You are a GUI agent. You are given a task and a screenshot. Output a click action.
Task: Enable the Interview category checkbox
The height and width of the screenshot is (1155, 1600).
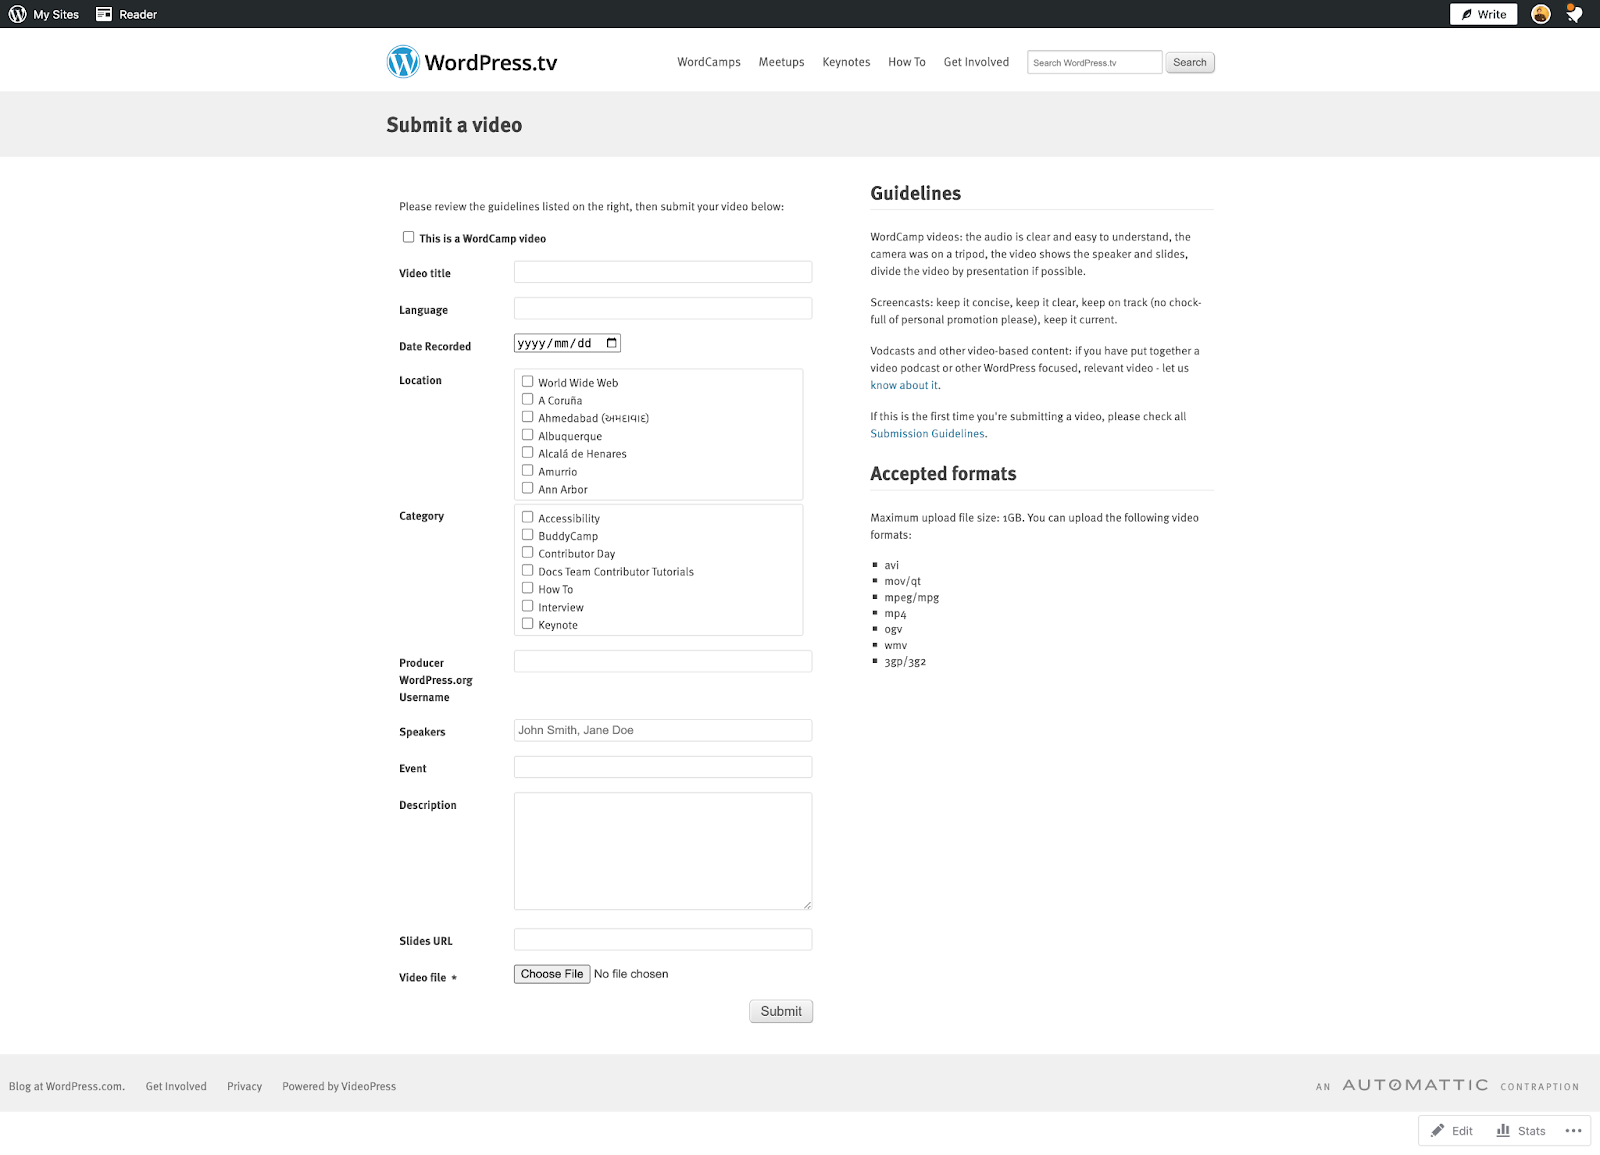click(527, 605)
